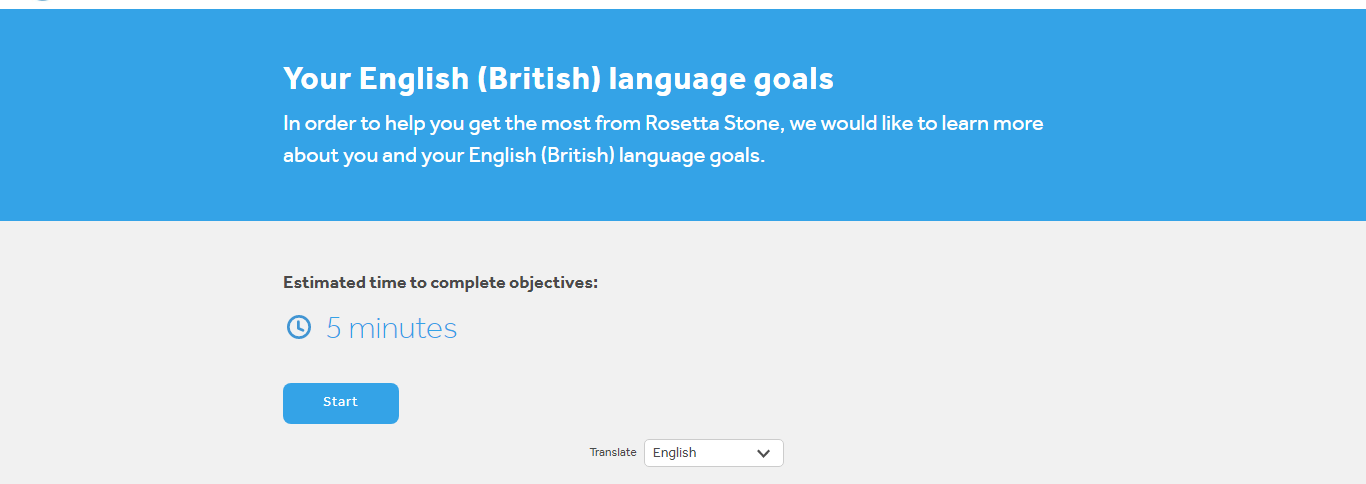Click the word 'minutes' next to clock

403,328
